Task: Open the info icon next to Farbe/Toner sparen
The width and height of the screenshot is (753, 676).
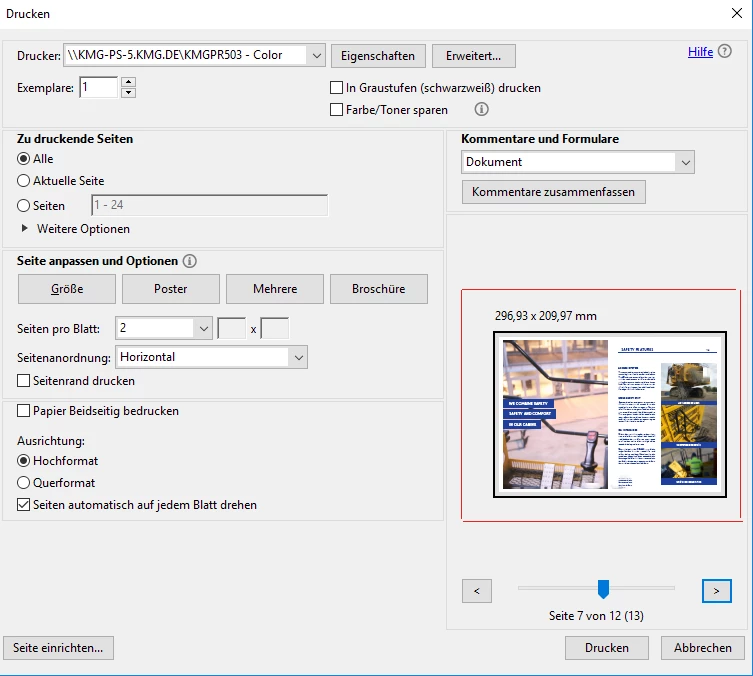Action: (x=481, y=109)
